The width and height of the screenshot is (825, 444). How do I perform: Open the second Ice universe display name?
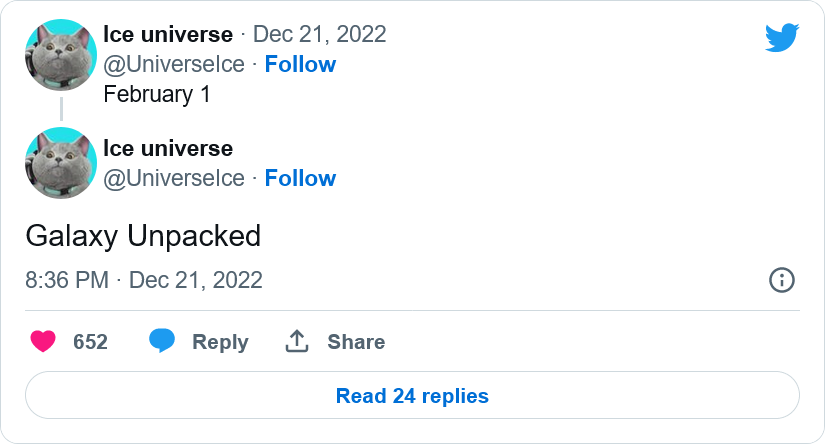pos(168,148)
